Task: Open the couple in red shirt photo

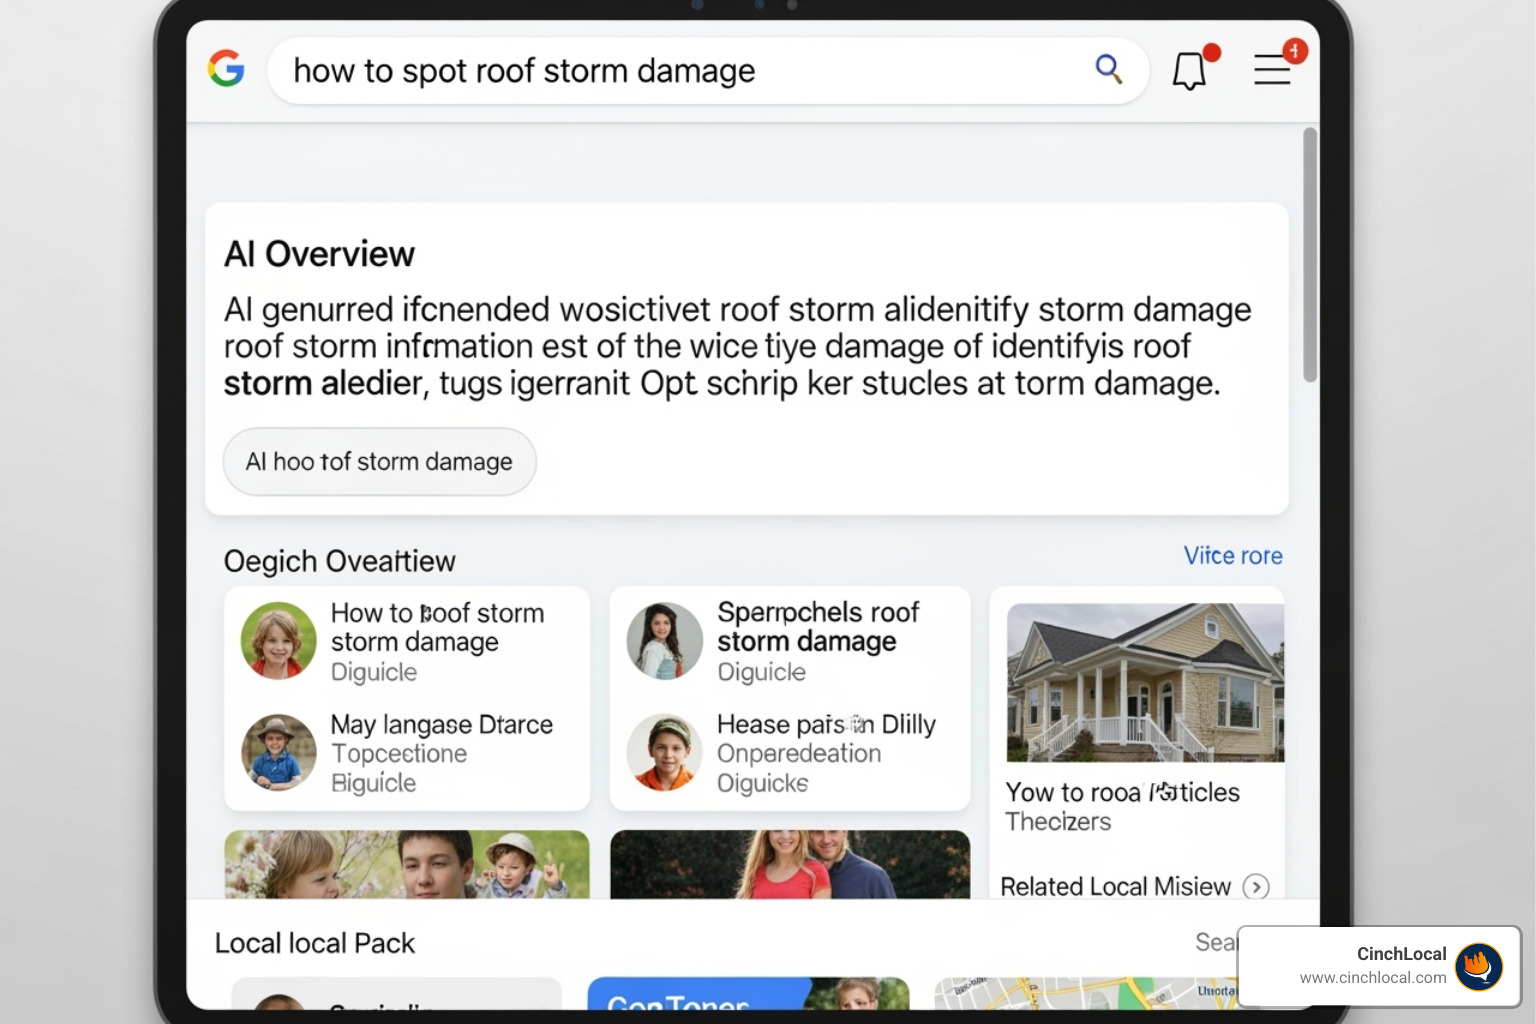Action: pyautogui.click(x=790, y=864)
